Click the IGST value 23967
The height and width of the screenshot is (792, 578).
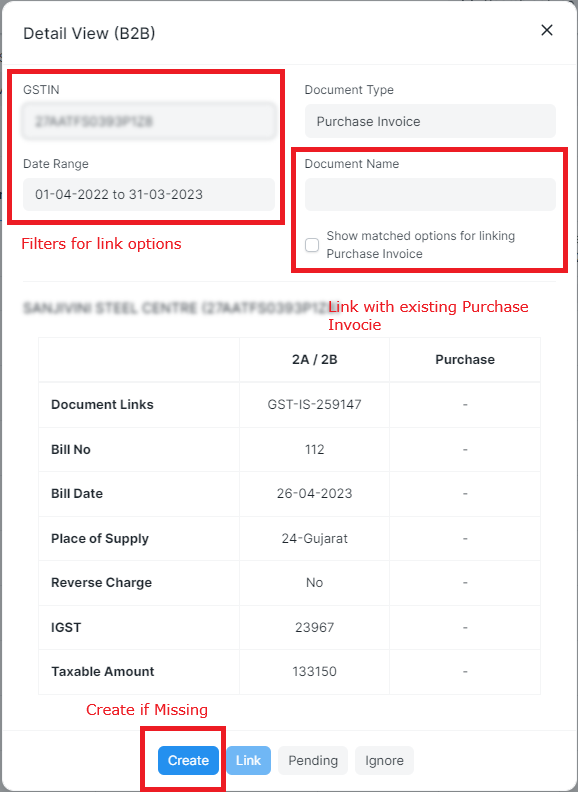[x=314, y=627]
